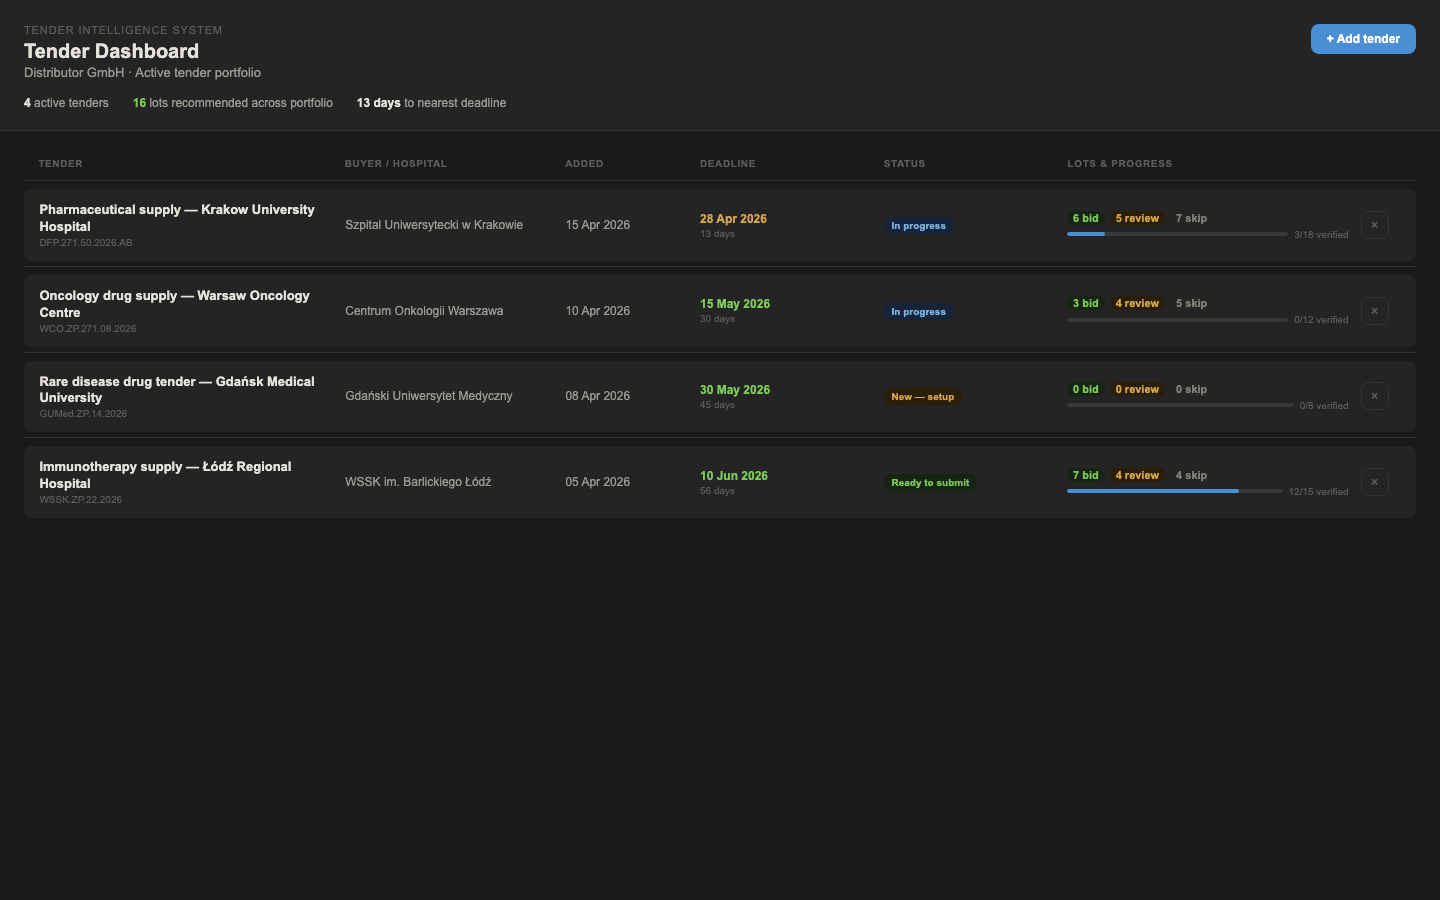The image size is (1440, 900).
Task: Click the 4 skip badge
Action: click(1191, 475)
